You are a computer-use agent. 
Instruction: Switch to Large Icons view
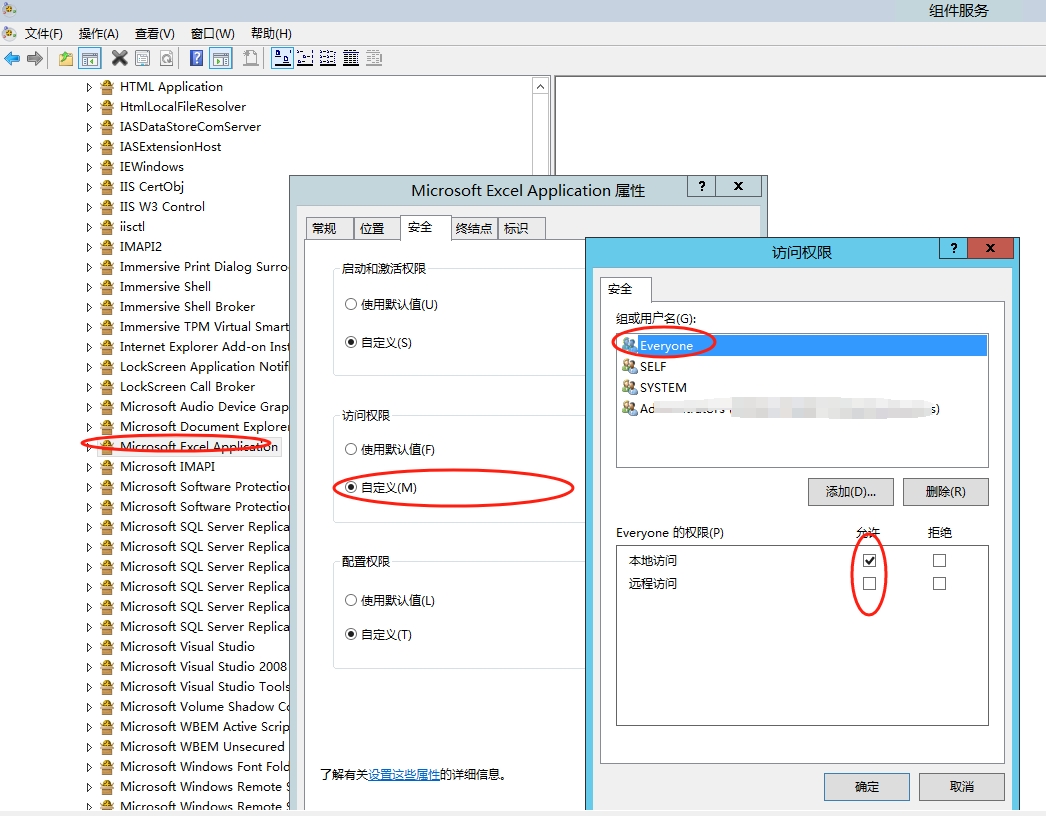point(282,59)
